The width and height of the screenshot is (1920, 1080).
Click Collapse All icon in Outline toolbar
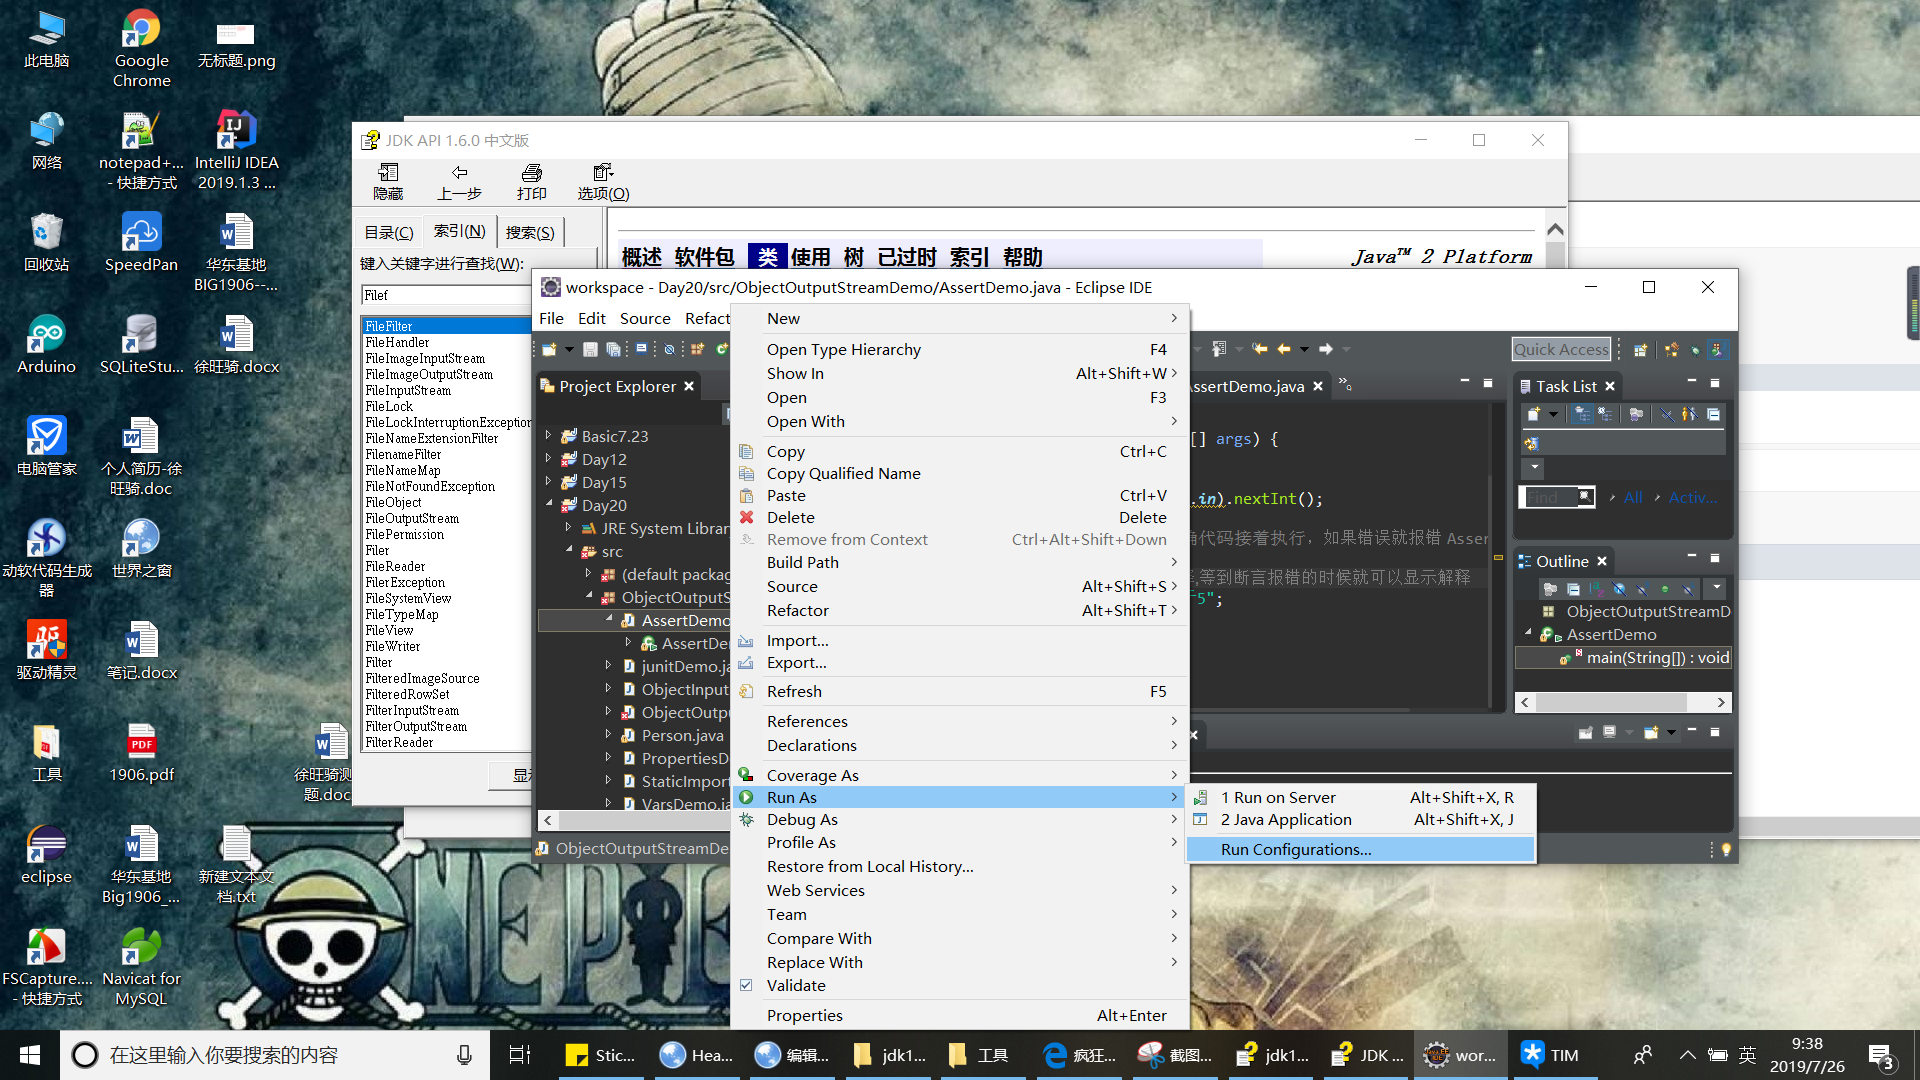click(x=1573, y=589)
